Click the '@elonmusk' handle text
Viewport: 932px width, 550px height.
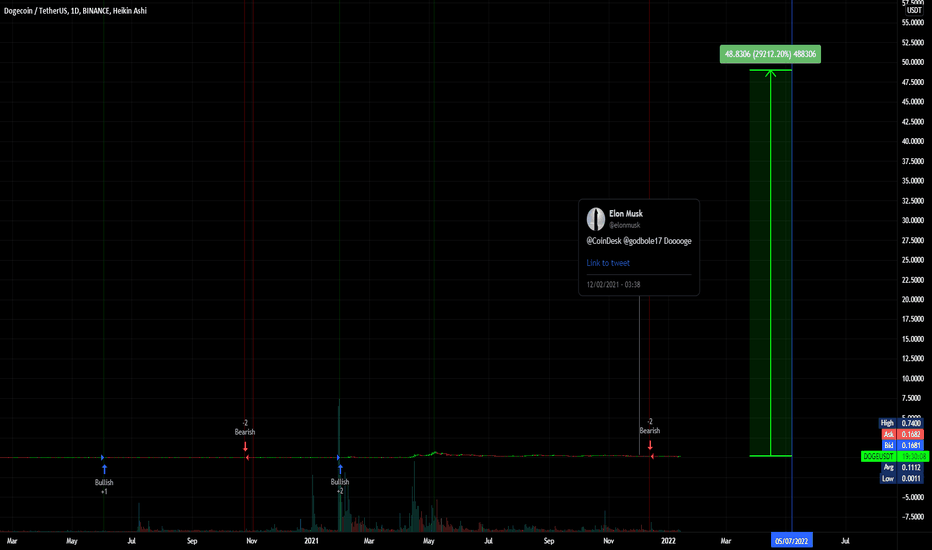tap(624, 225)
